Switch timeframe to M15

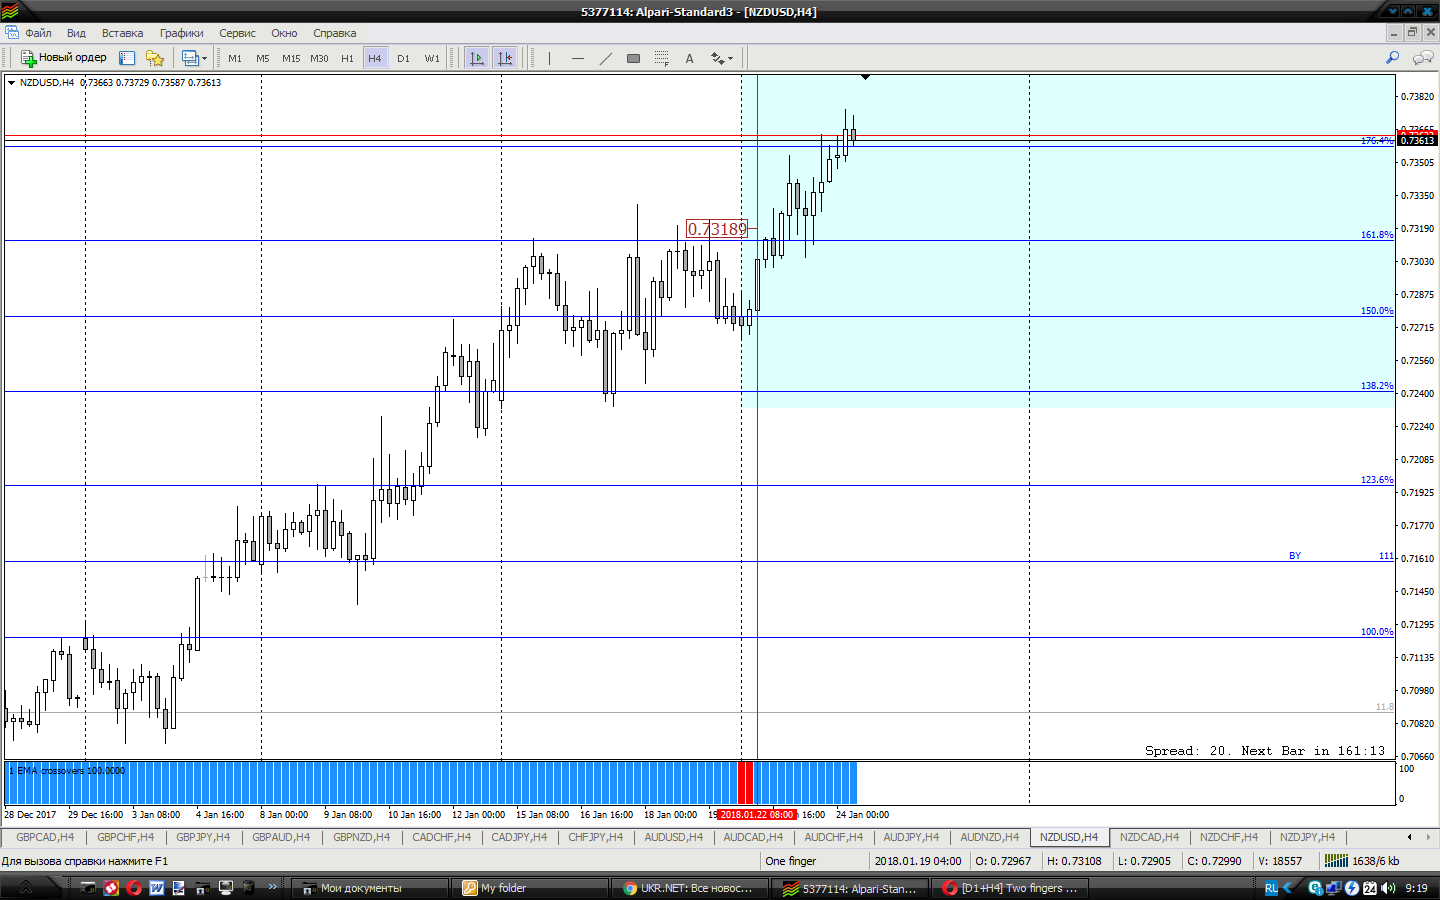point(291,58)
